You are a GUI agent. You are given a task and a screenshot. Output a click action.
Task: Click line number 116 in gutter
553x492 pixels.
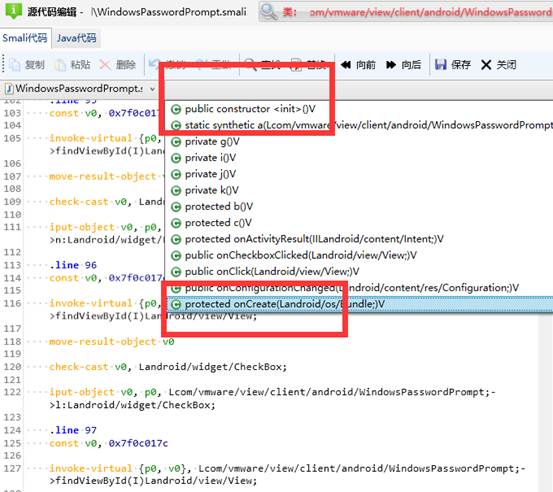pos(12,303)
